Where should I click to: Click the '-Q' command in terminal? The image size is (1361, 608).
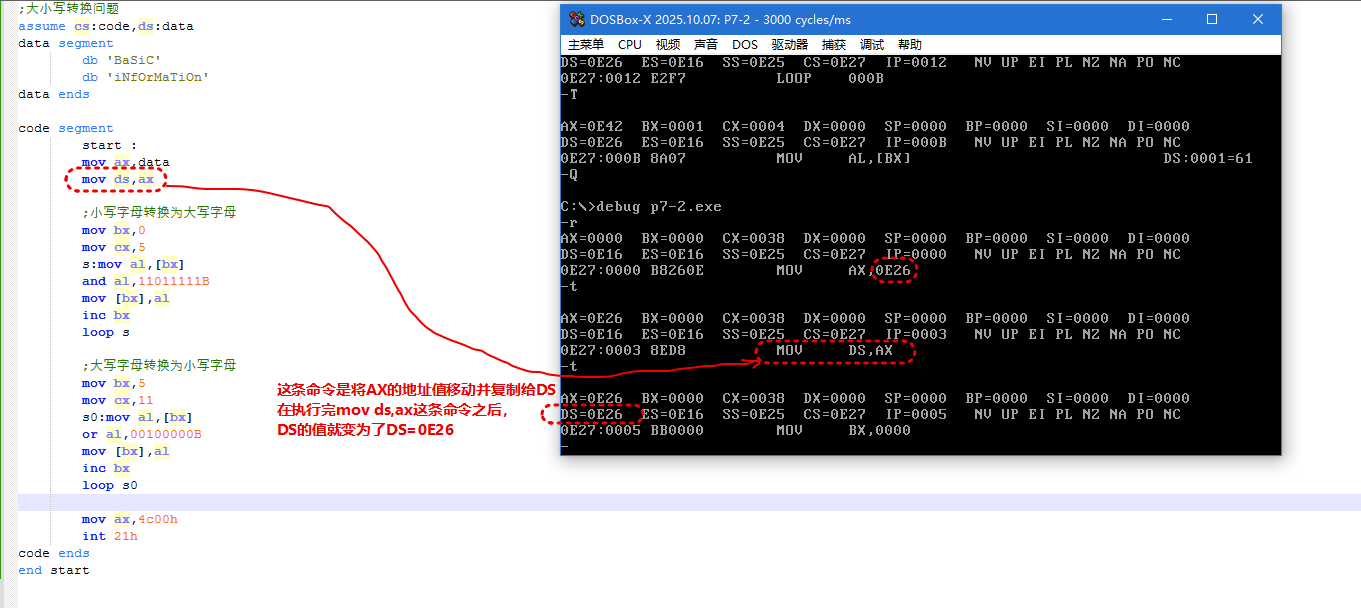569,174
